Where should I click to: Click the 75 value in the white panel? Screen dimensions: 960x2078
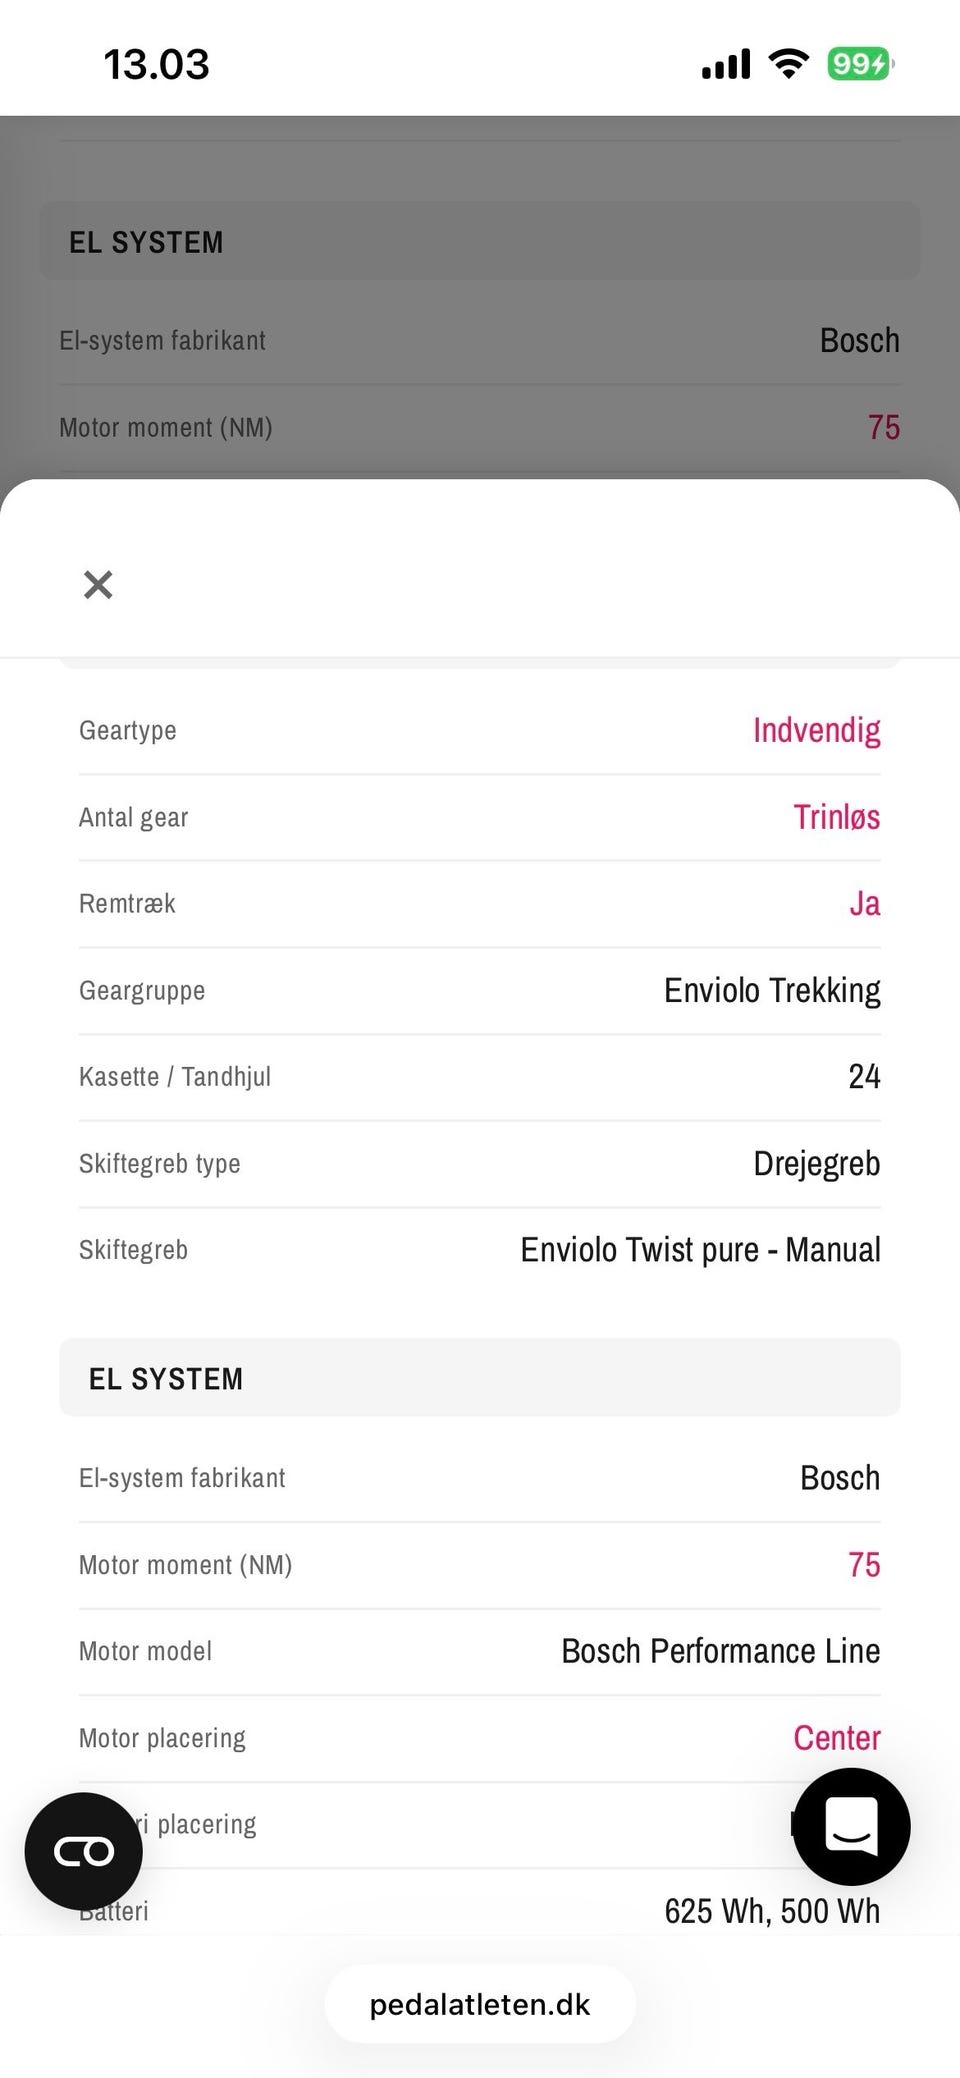[x=864, y=1565]
